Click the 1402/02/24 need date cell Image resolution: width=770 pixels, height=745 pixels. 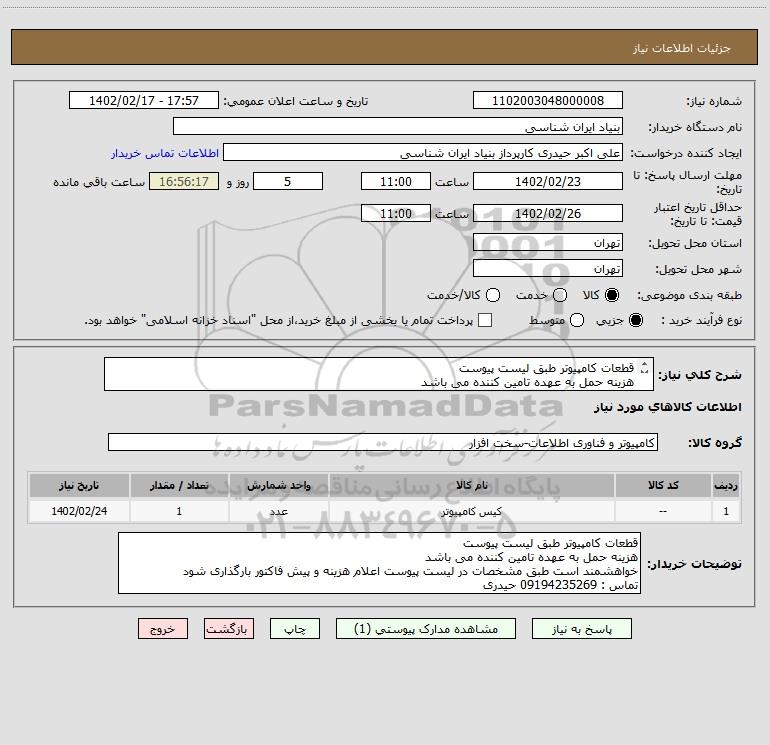[x=79, y=511]
